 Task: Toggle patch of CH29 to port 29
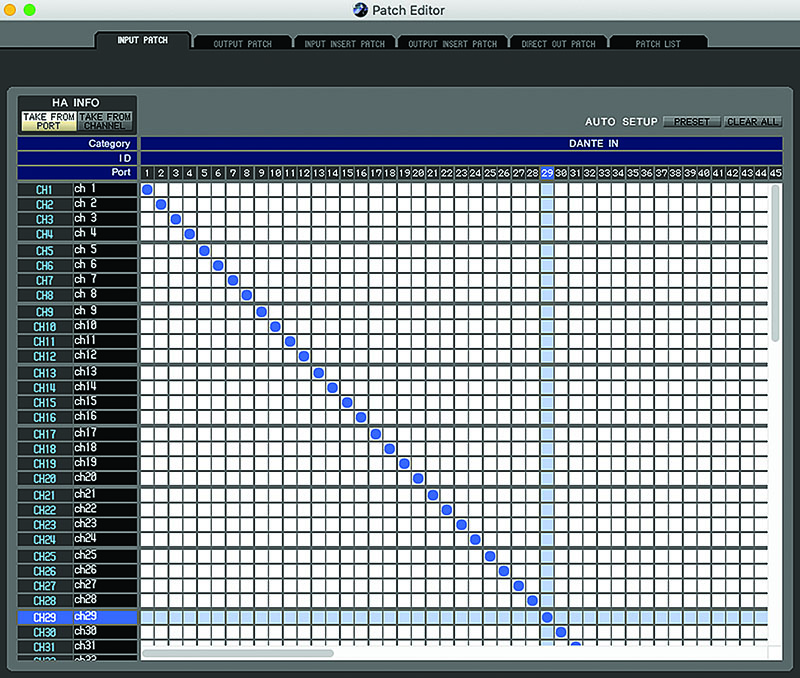click(547, 617)
